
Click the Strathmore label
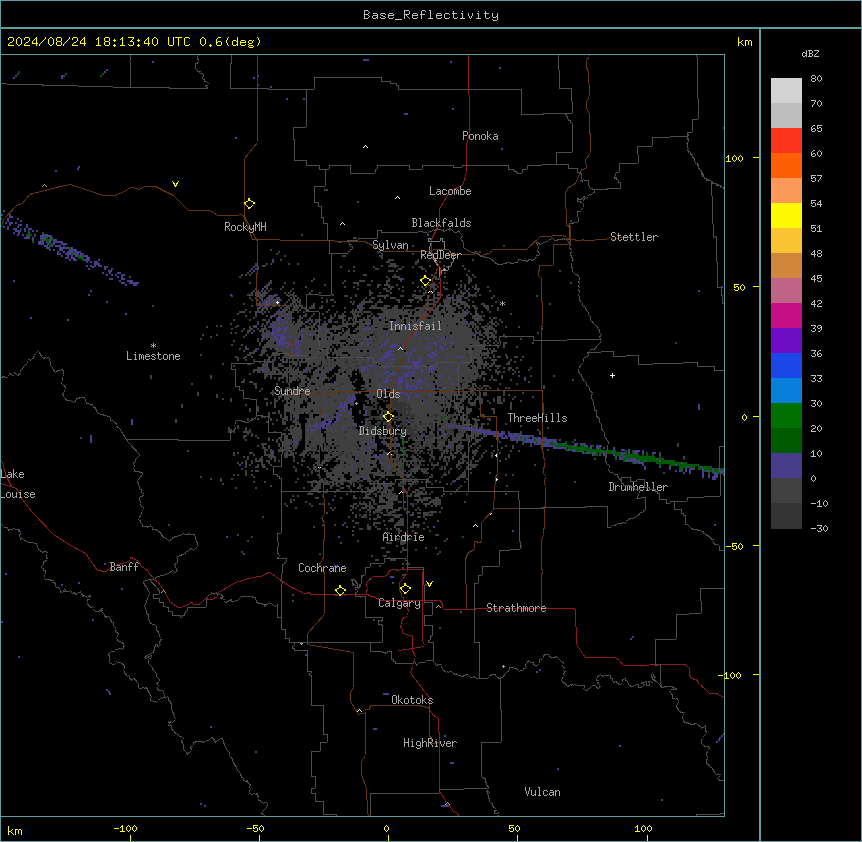(516, 608)
